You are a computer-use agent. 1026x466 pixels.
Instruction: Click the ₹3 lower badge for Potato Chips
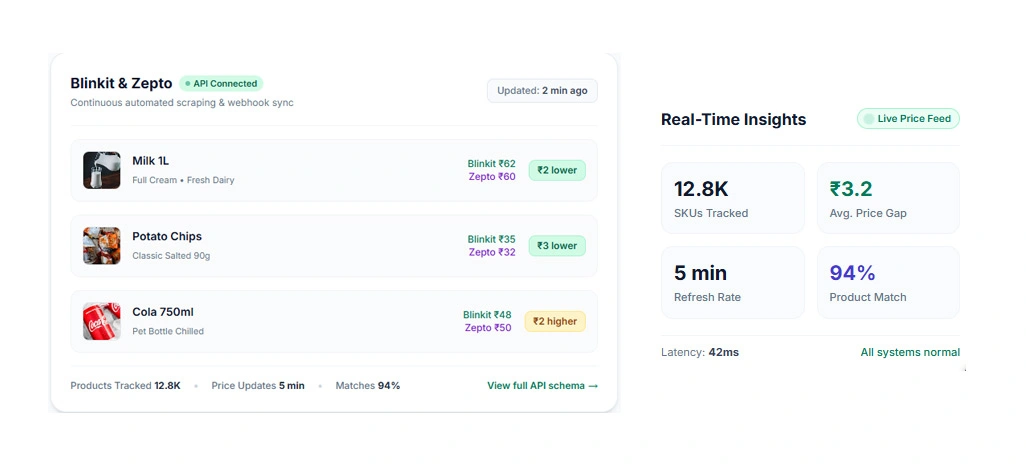pos(557,245)
